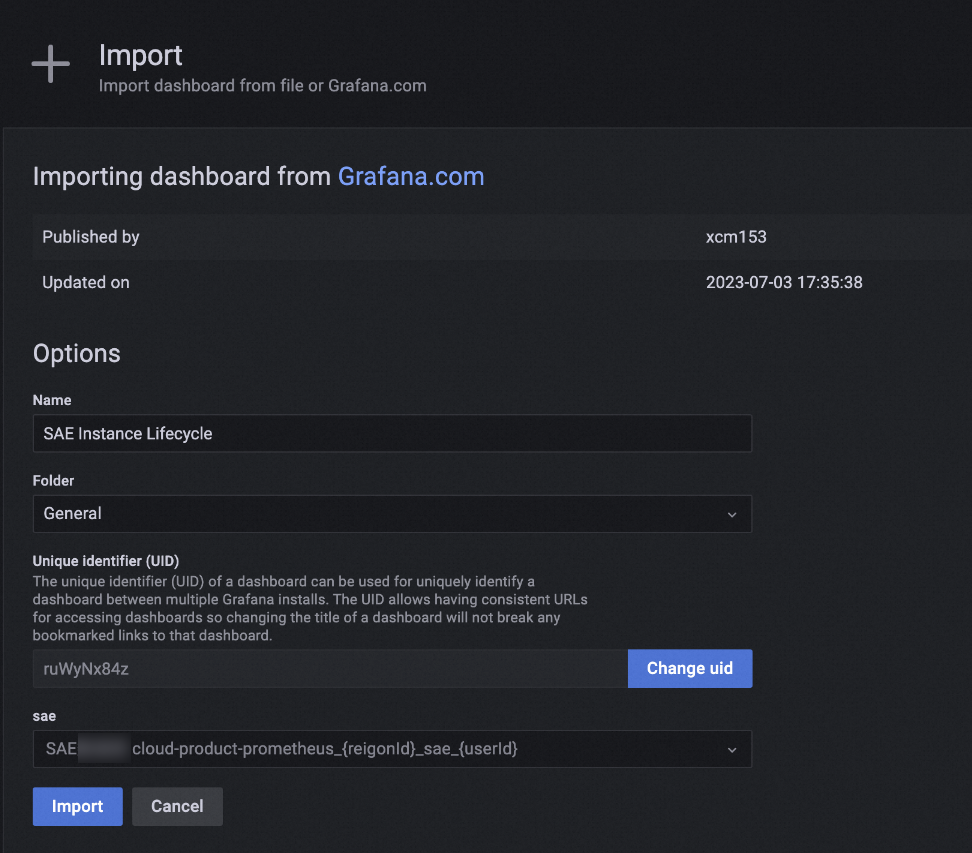Click the Published by label
This screenshot has width=972, height=853.
point(91,237)
